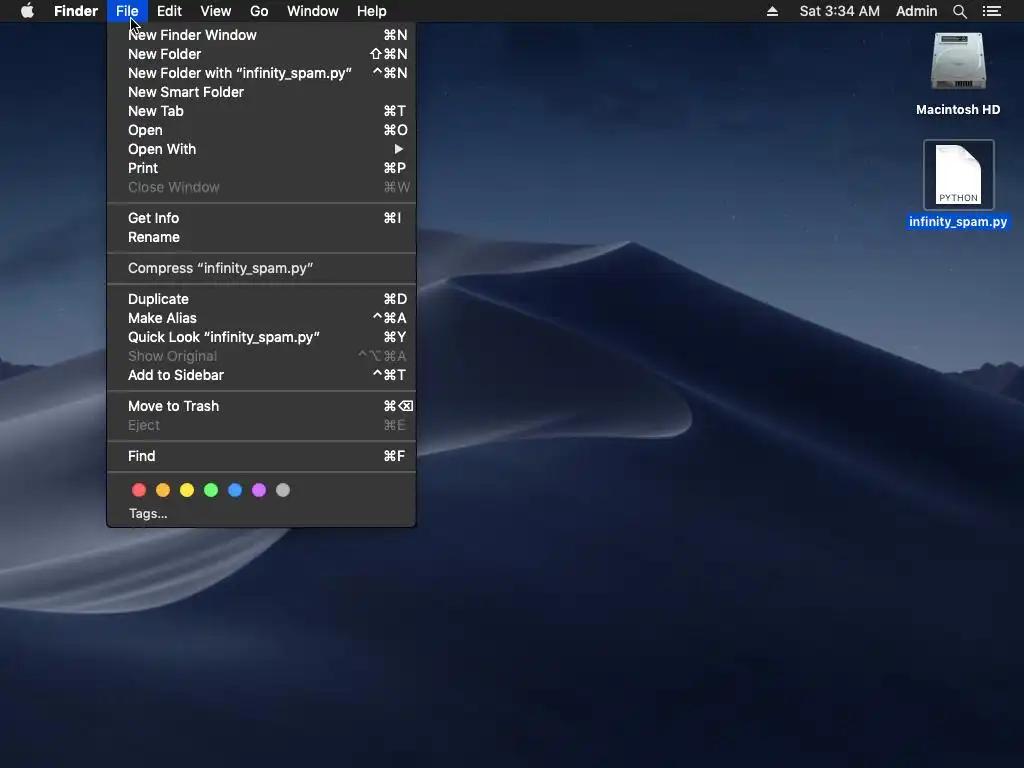Apply the blue tag color

pos(235,490)
